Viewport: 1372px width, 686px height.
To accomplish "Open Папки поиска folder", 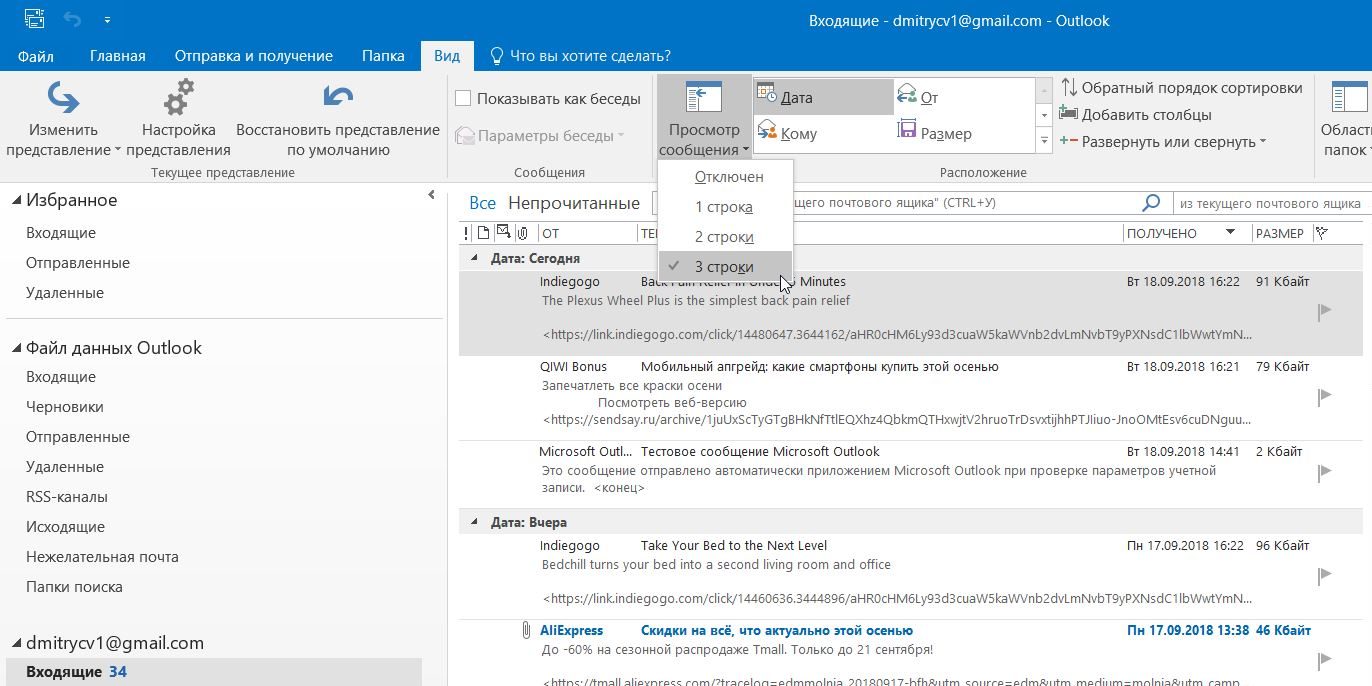I will pyautogui.click(x=74, y=587).
